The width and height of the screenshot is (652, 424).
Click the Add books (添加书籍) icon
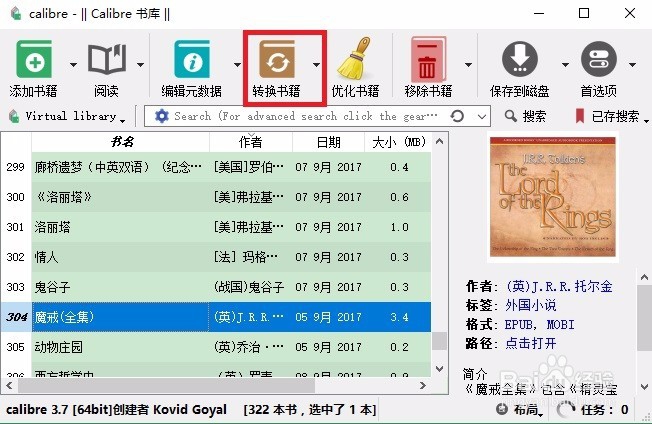pyautogui.click(x=34, y=59)
